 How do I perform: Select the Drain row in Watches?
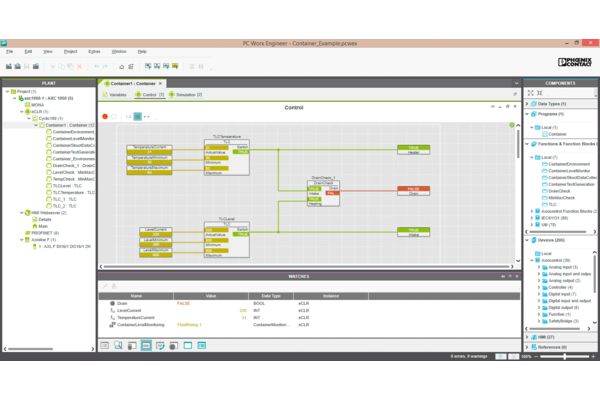pos(309,303)
